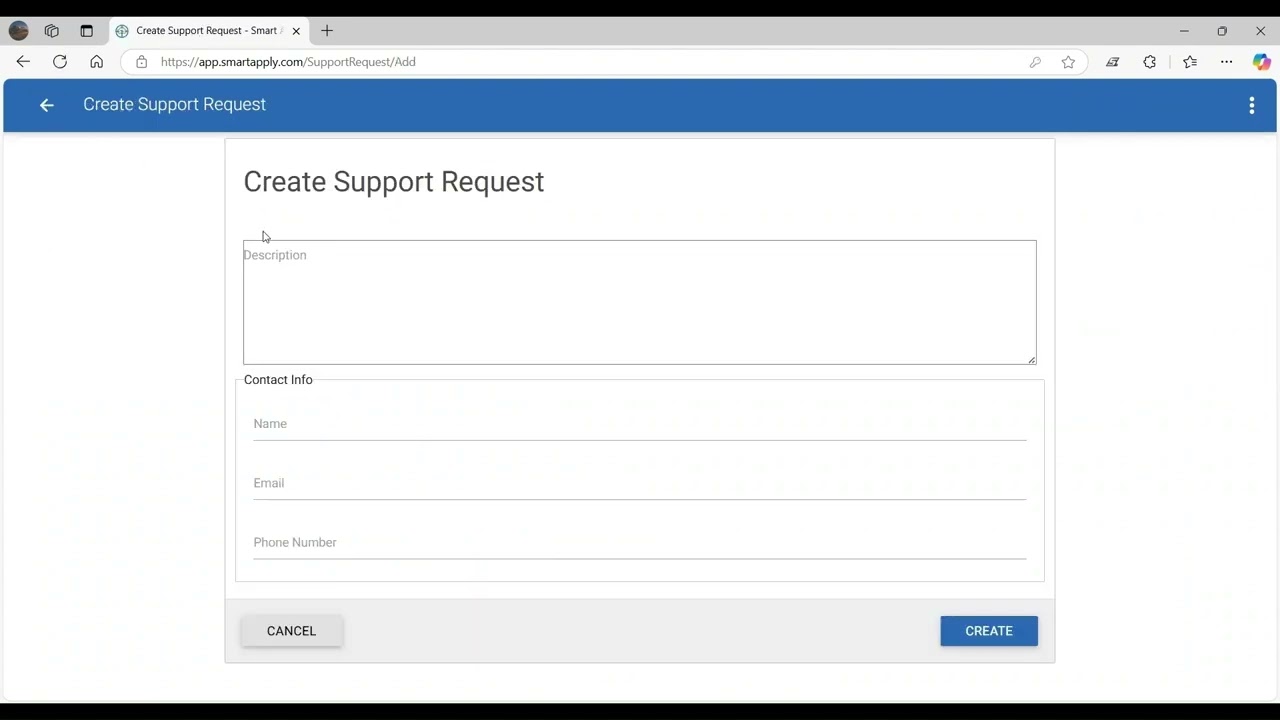Click the read aloud toolbar icon
Screen dimensions: 1280x720
click(x=1112, y=62)
